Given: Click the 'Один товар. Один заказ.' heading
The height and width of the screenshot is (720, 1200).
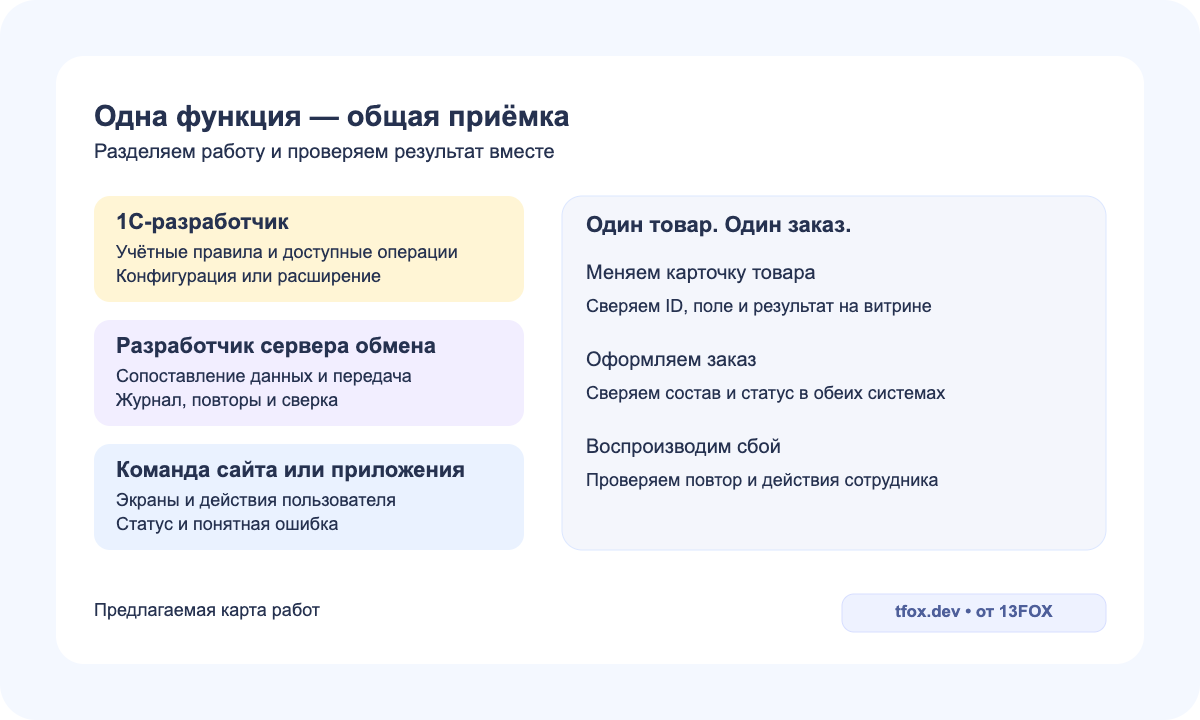Looking at the screenshot, I should point(718,225).
